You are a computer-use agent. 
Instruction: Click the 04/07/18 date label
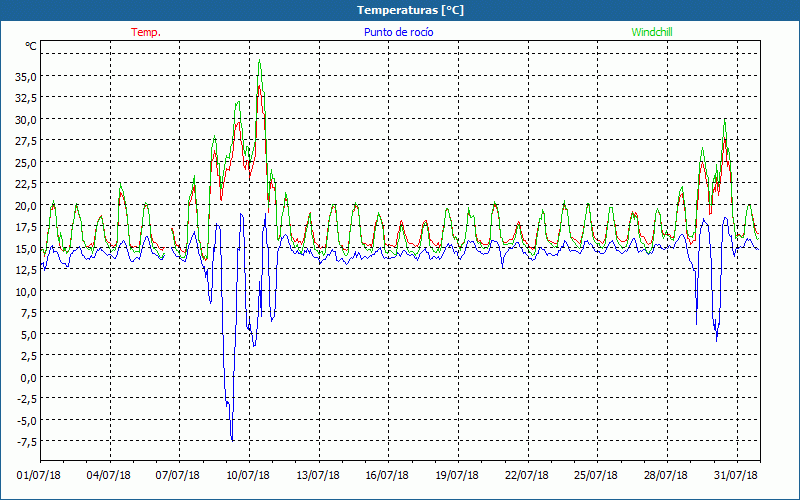pyautogui.click(x=109, y=476)
